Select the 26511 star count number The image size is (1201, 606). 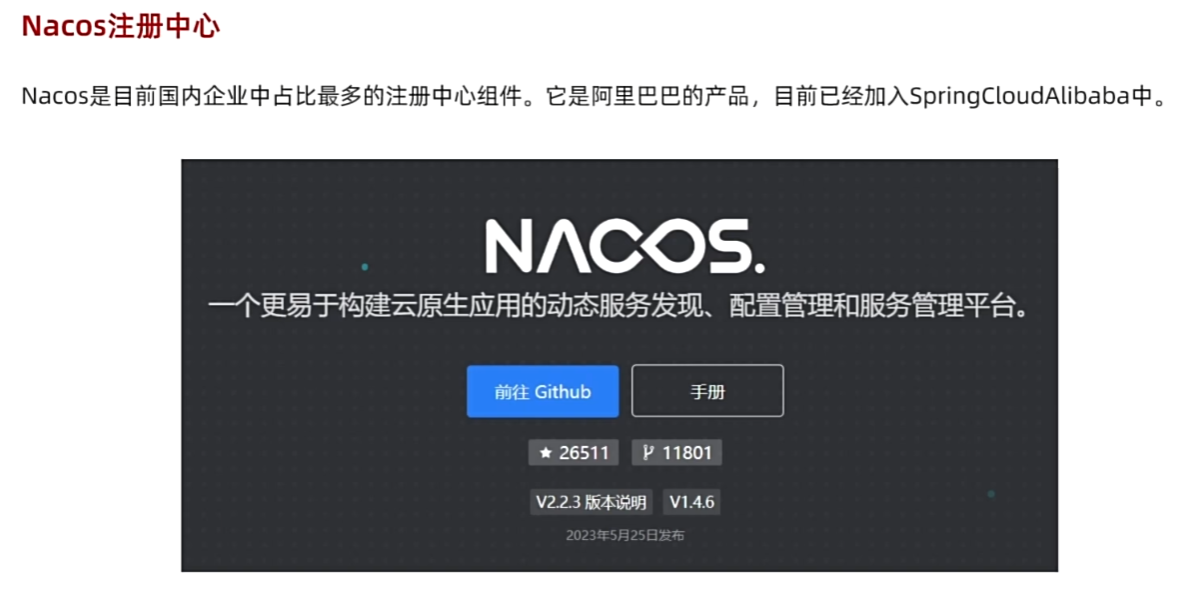click(584, 453)
